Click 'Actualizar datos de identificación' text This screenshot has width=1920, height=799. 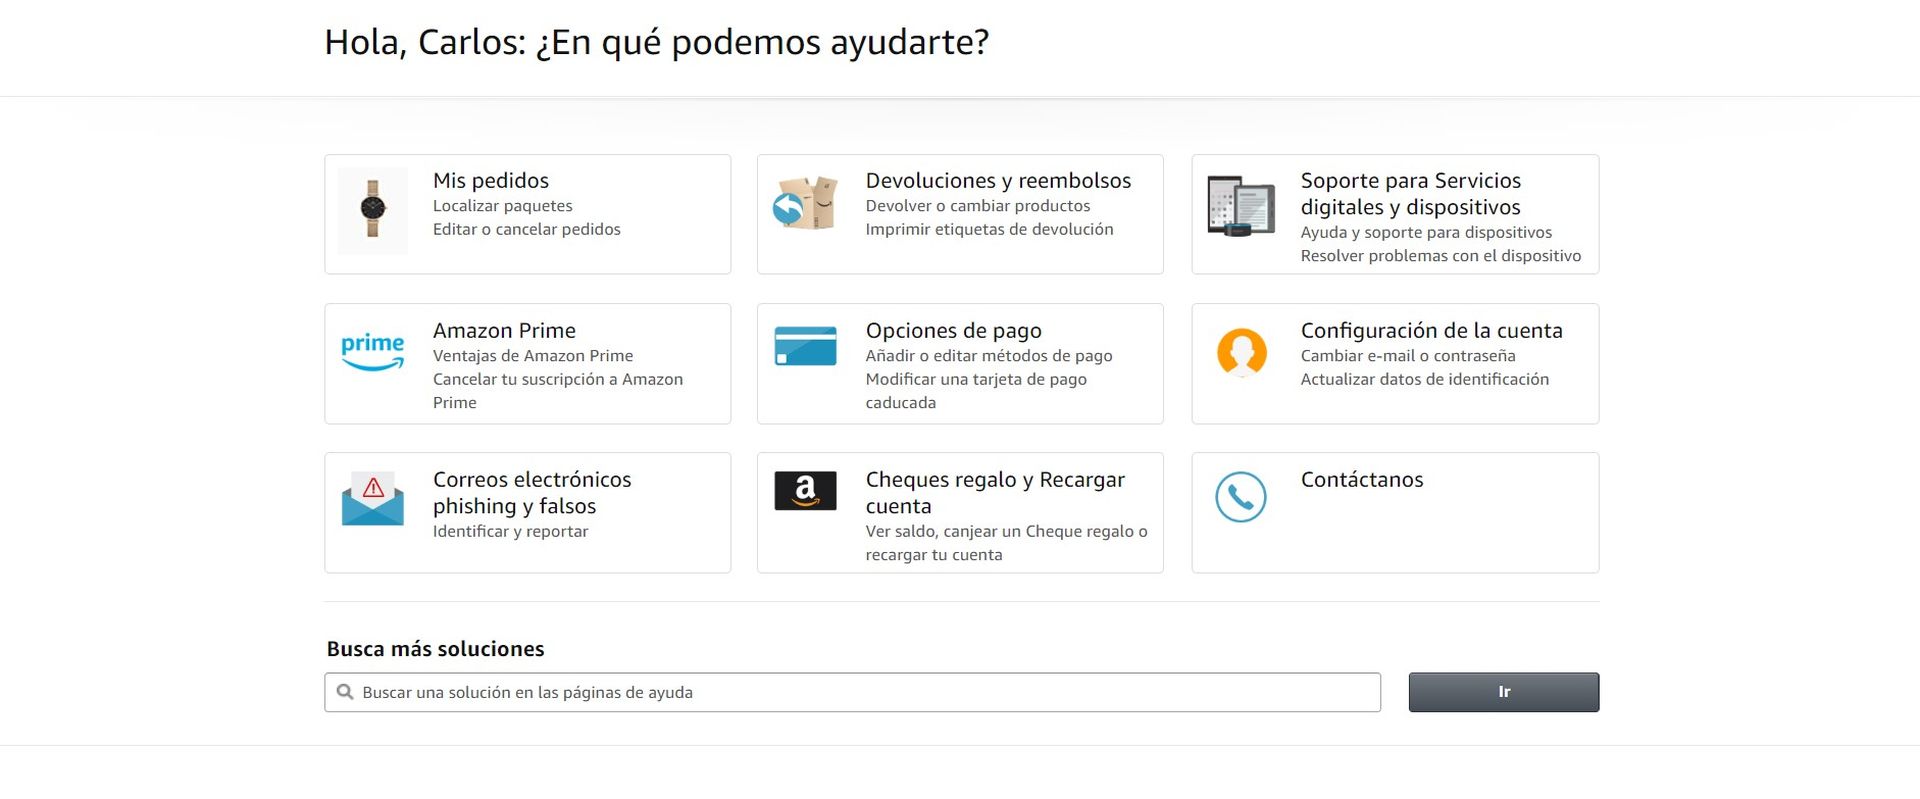1425,379
